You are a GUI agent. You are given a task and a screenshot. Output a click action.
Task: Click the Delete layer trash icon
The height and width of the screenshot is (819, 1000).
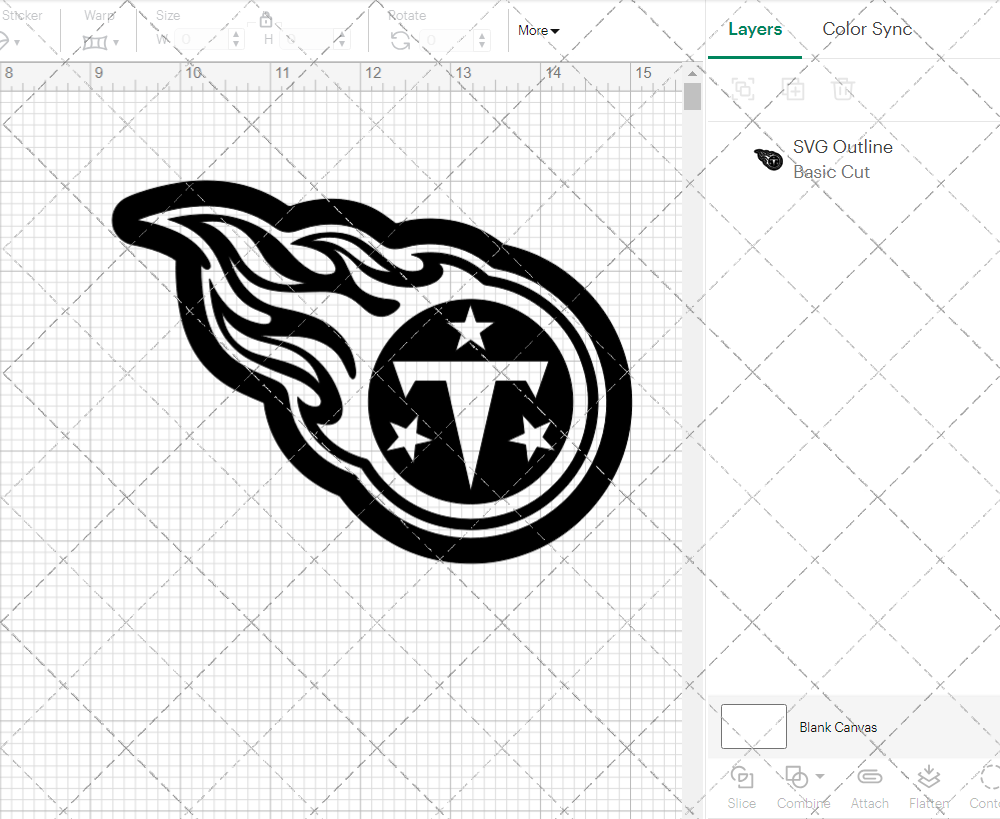[x=842, y=89]
